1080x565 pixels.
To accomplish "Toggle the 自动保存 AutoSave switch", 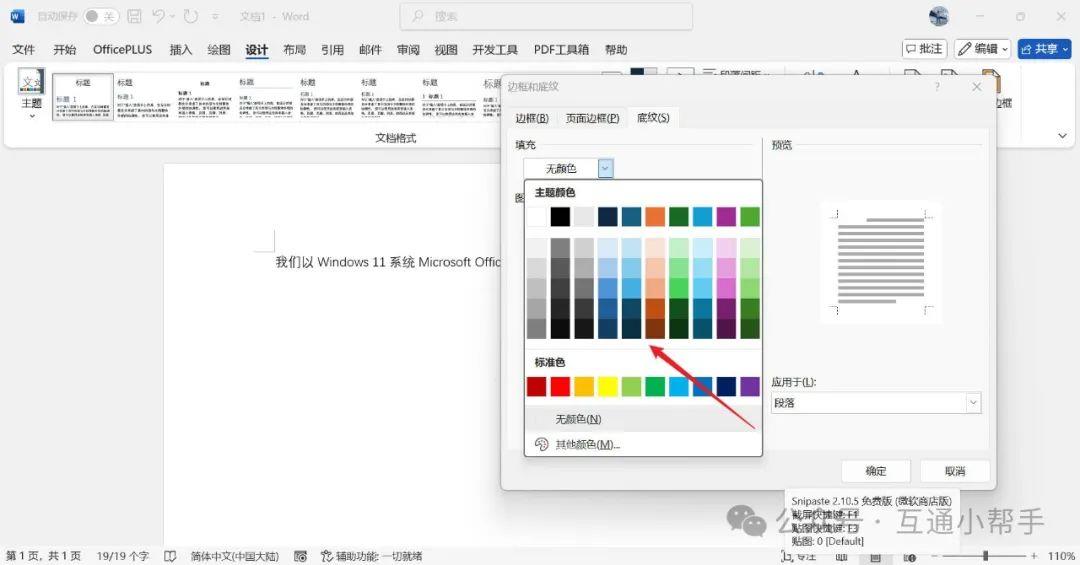I will tap(101, 16).
